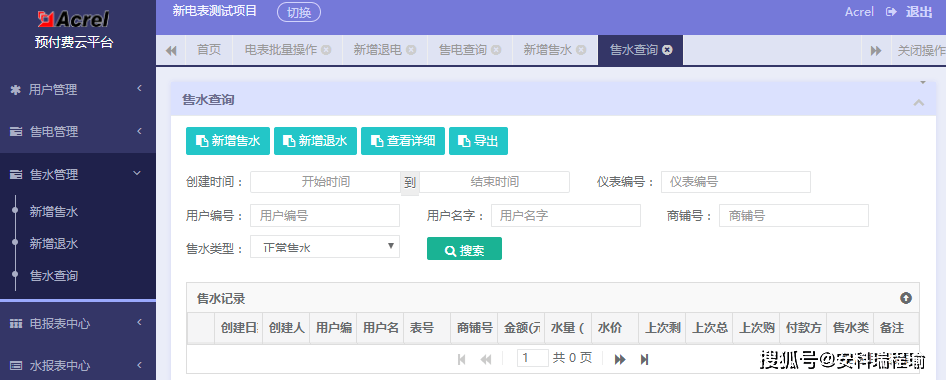
Task: Open the 售水类型 dropdown
Action: point(325,247)
